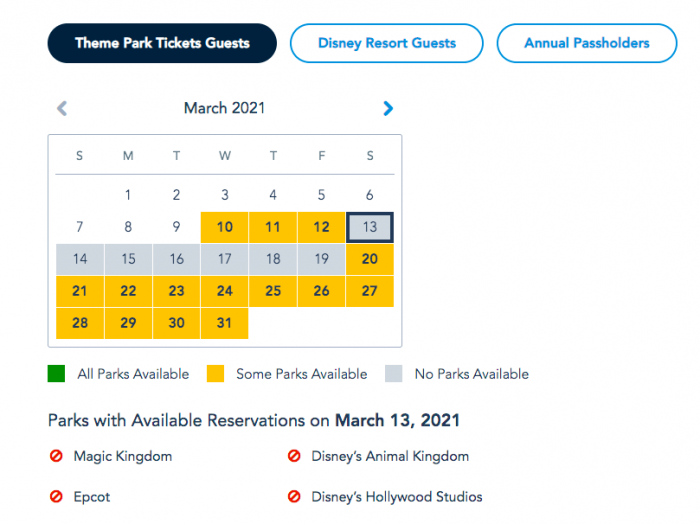The width and height of the screenshot is (700, 524).
Task: Select unavailable date March 17
Action: [x=225, y=259]
